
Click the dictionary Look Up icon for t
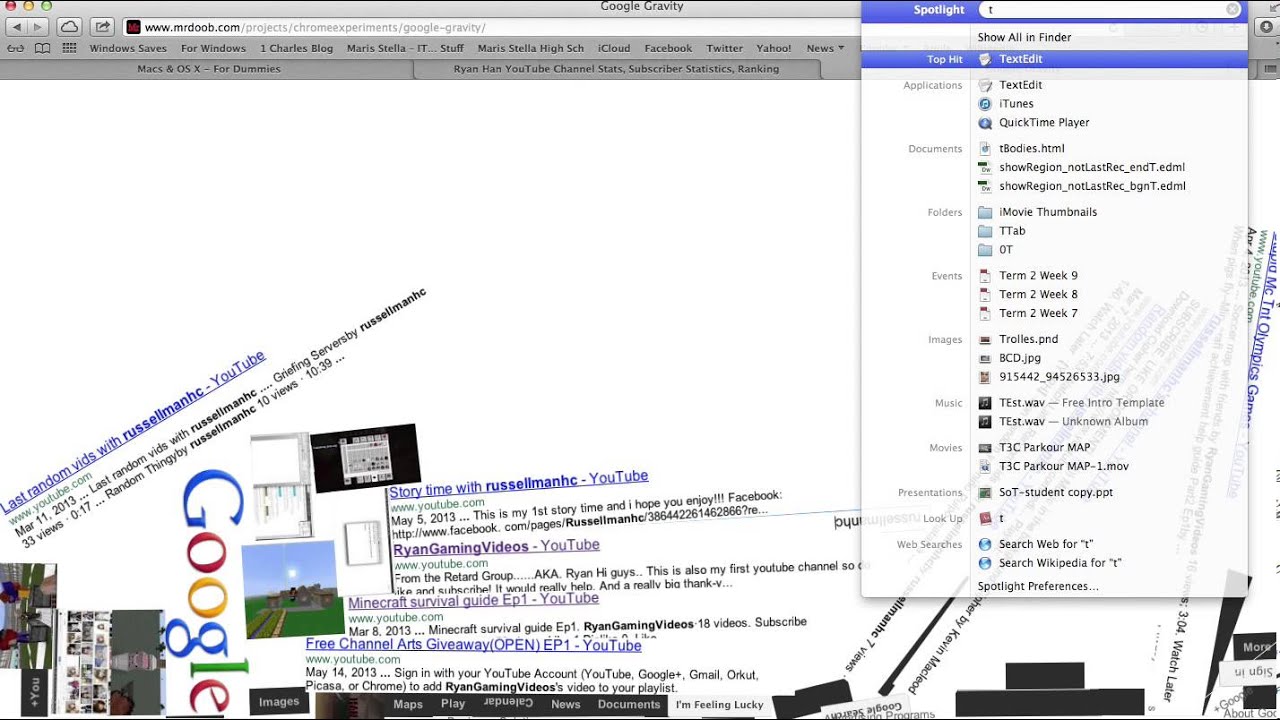tap(985, 519)
